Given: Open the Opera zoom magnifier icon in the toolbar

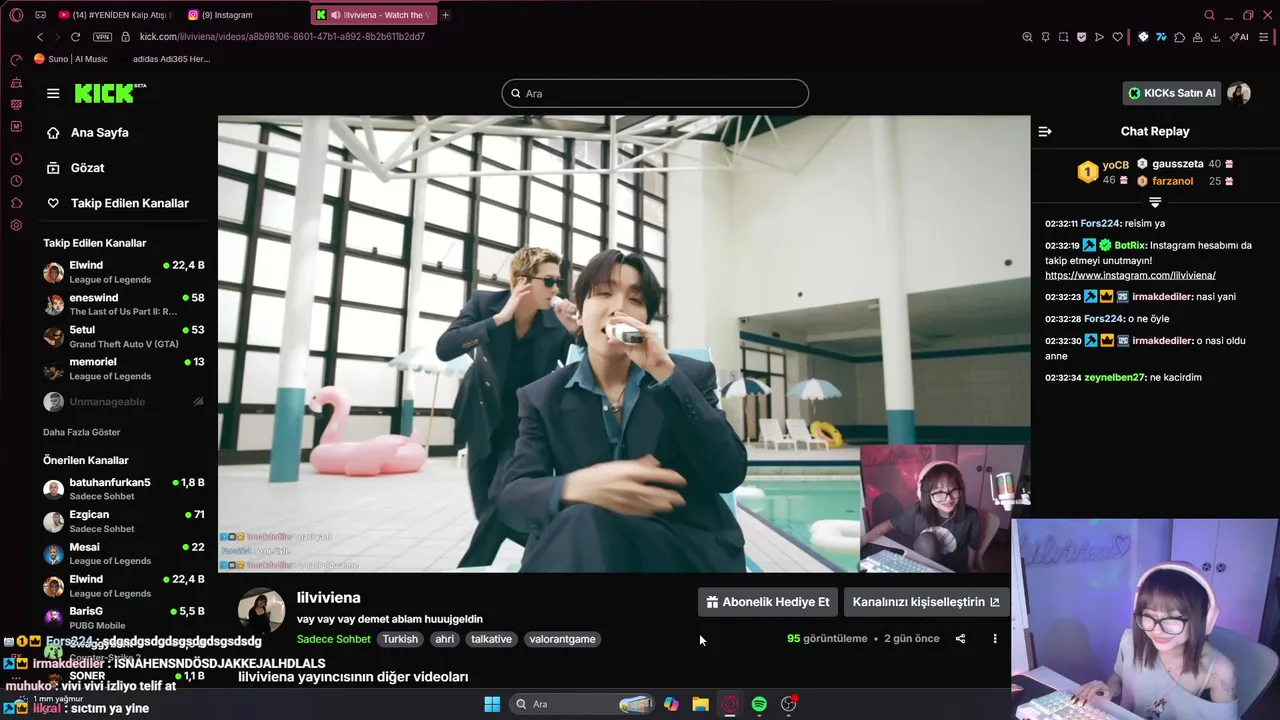Looking at the screenshot, I should pos(1027,37).
